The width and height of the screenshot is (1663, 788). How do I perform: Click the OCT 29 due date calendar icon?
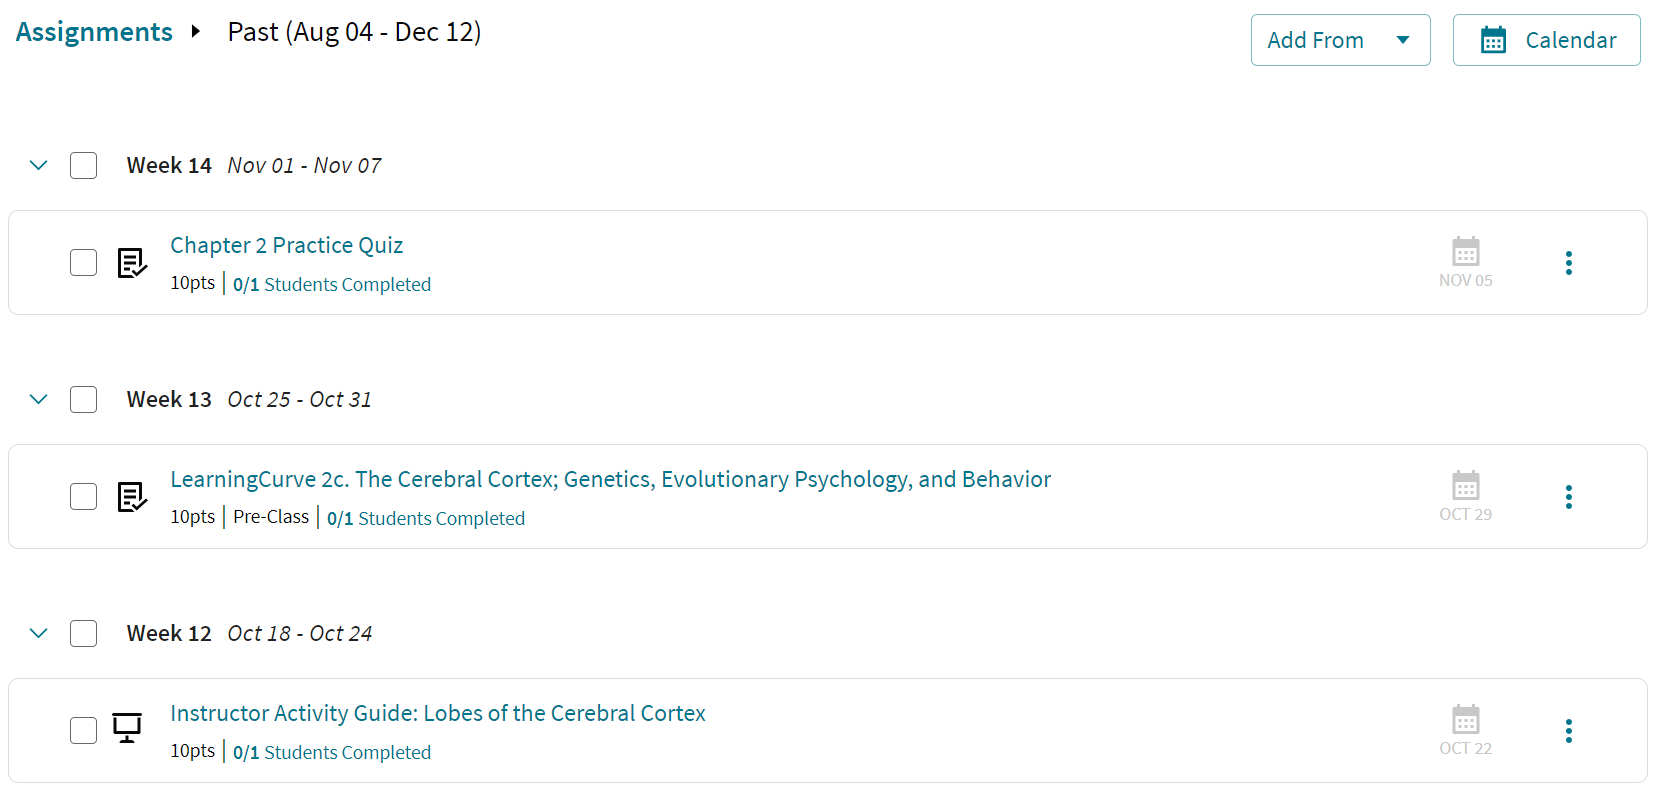point(1465,486)
